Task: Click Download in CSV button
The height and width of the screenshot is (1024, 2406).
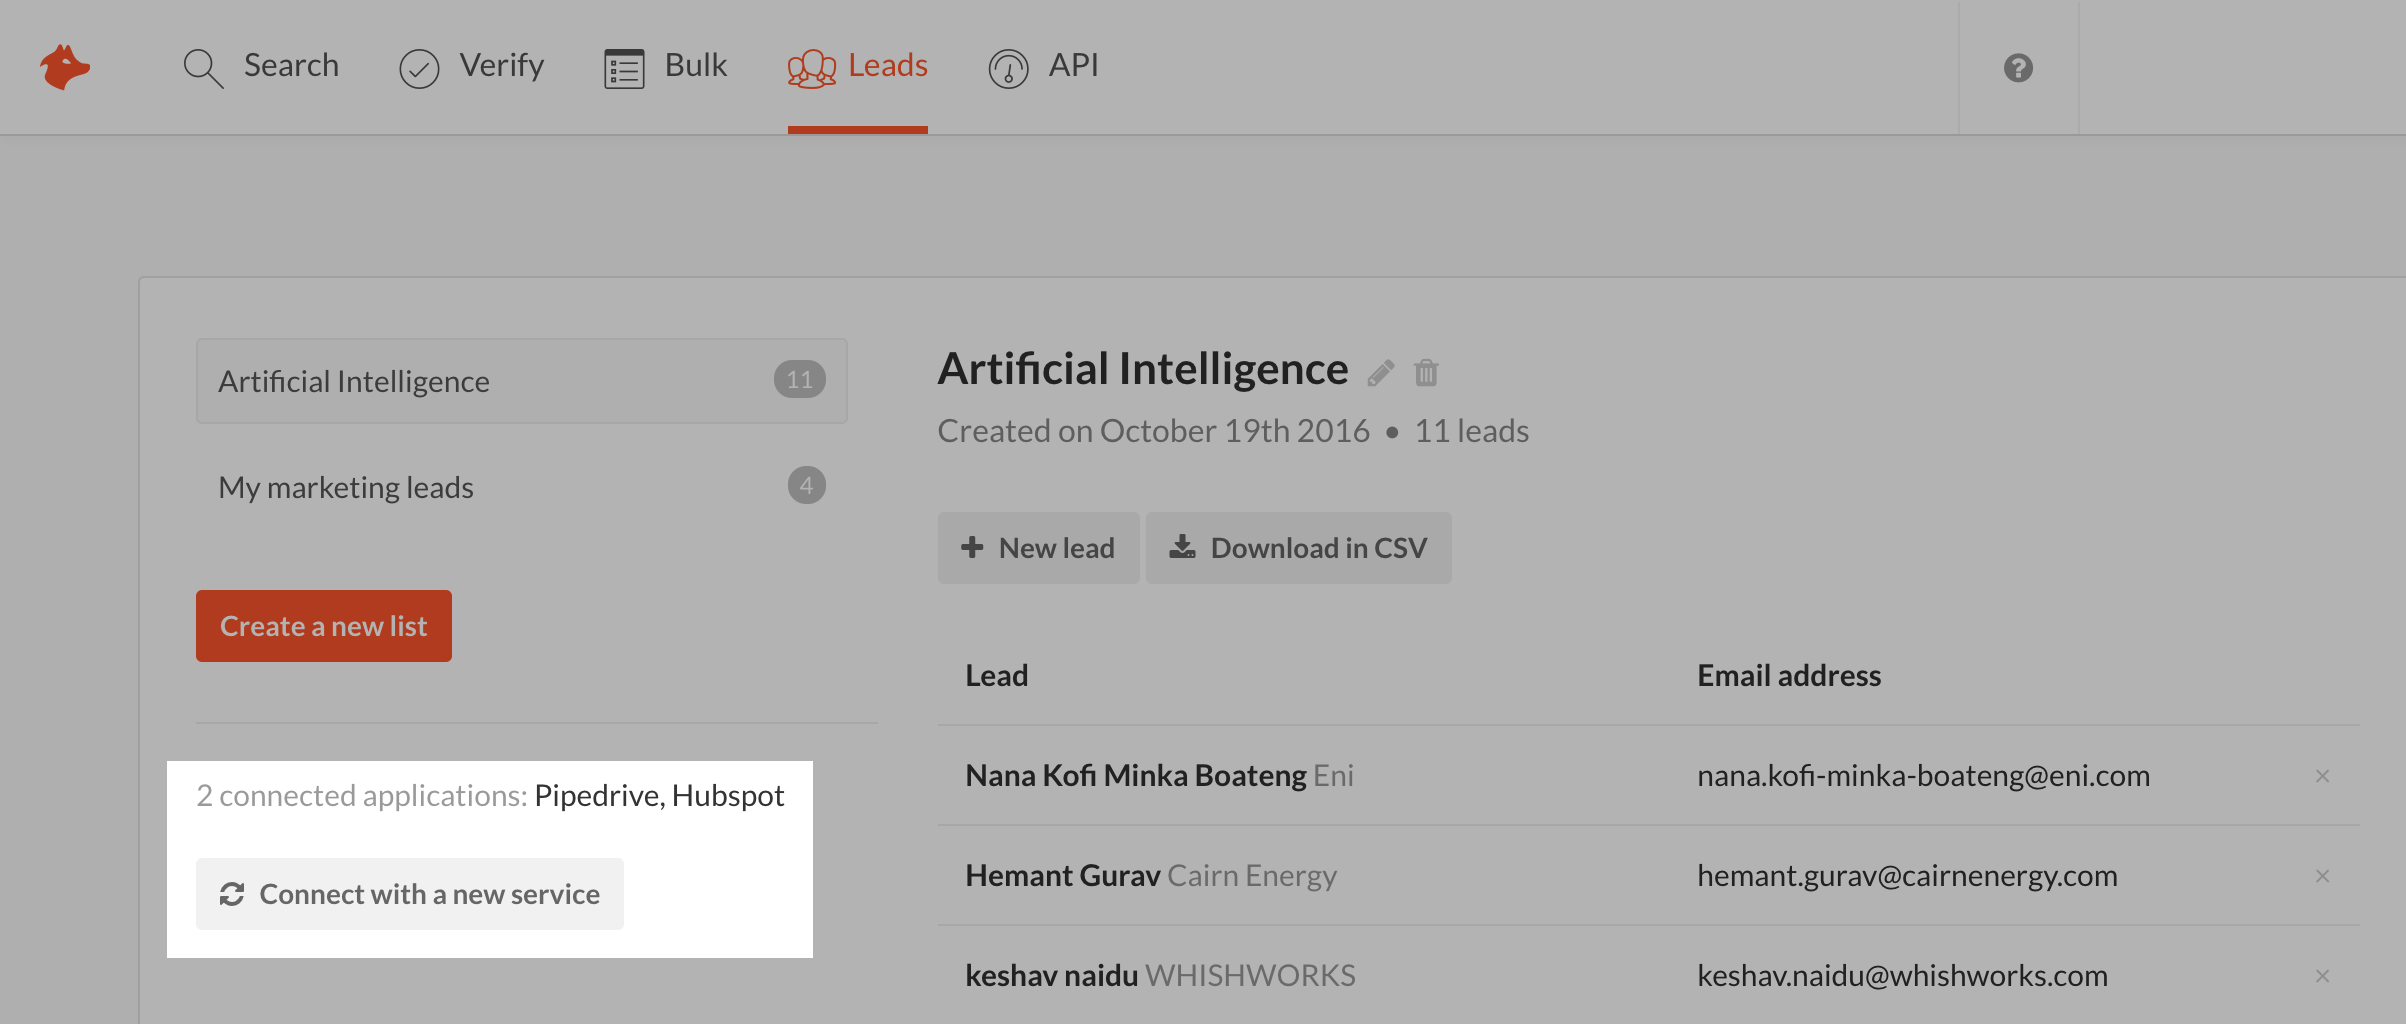Action: coord(1298,548)
